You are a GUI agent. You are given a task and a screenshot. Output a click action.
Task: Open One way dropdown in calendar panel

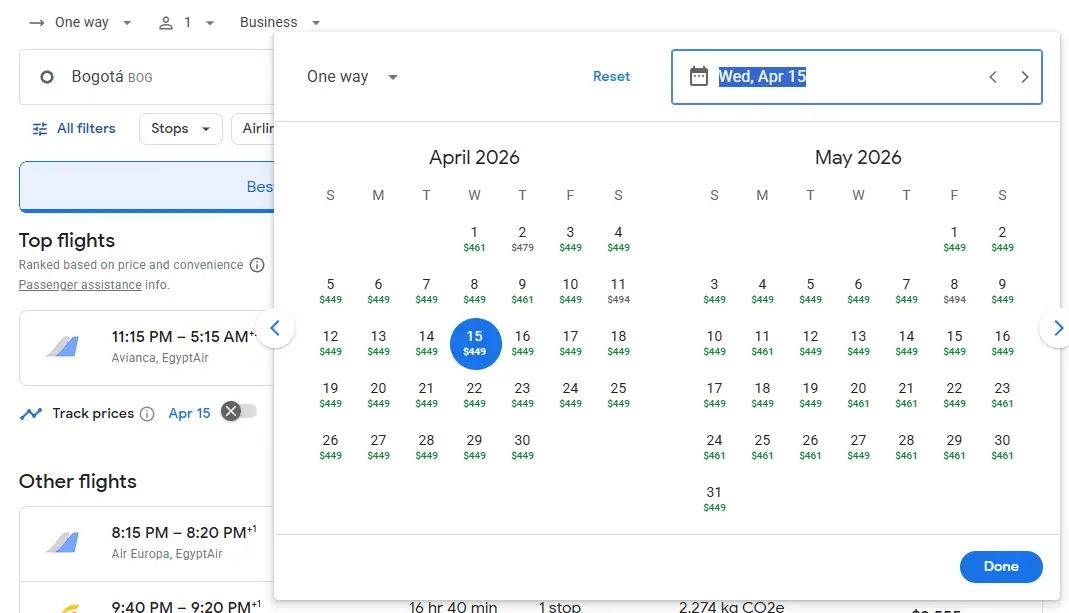[352, 77]
